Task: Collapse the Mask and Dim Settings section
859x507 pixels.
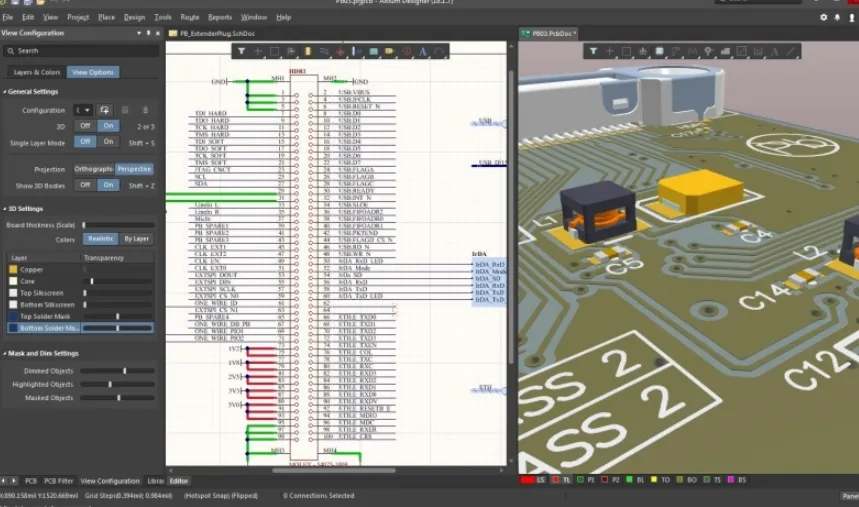Action: pyautogui.click(x=5, y=354)
